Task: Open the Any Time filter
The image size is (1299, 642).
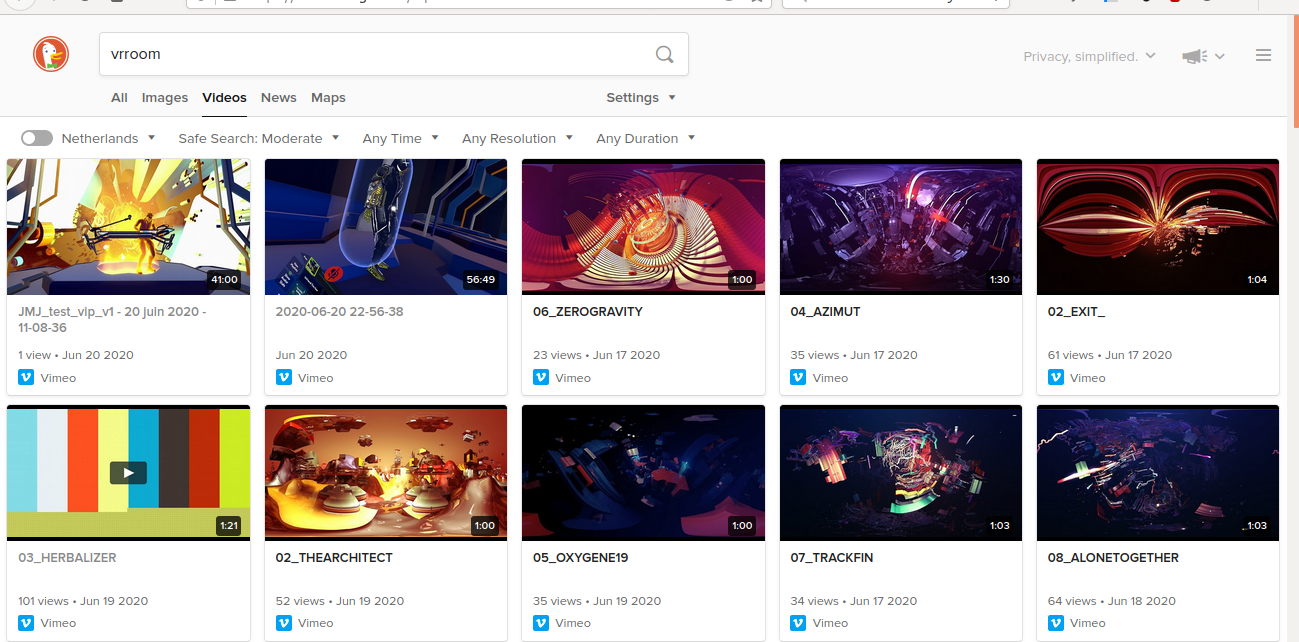Action: (x=400, y=138)
